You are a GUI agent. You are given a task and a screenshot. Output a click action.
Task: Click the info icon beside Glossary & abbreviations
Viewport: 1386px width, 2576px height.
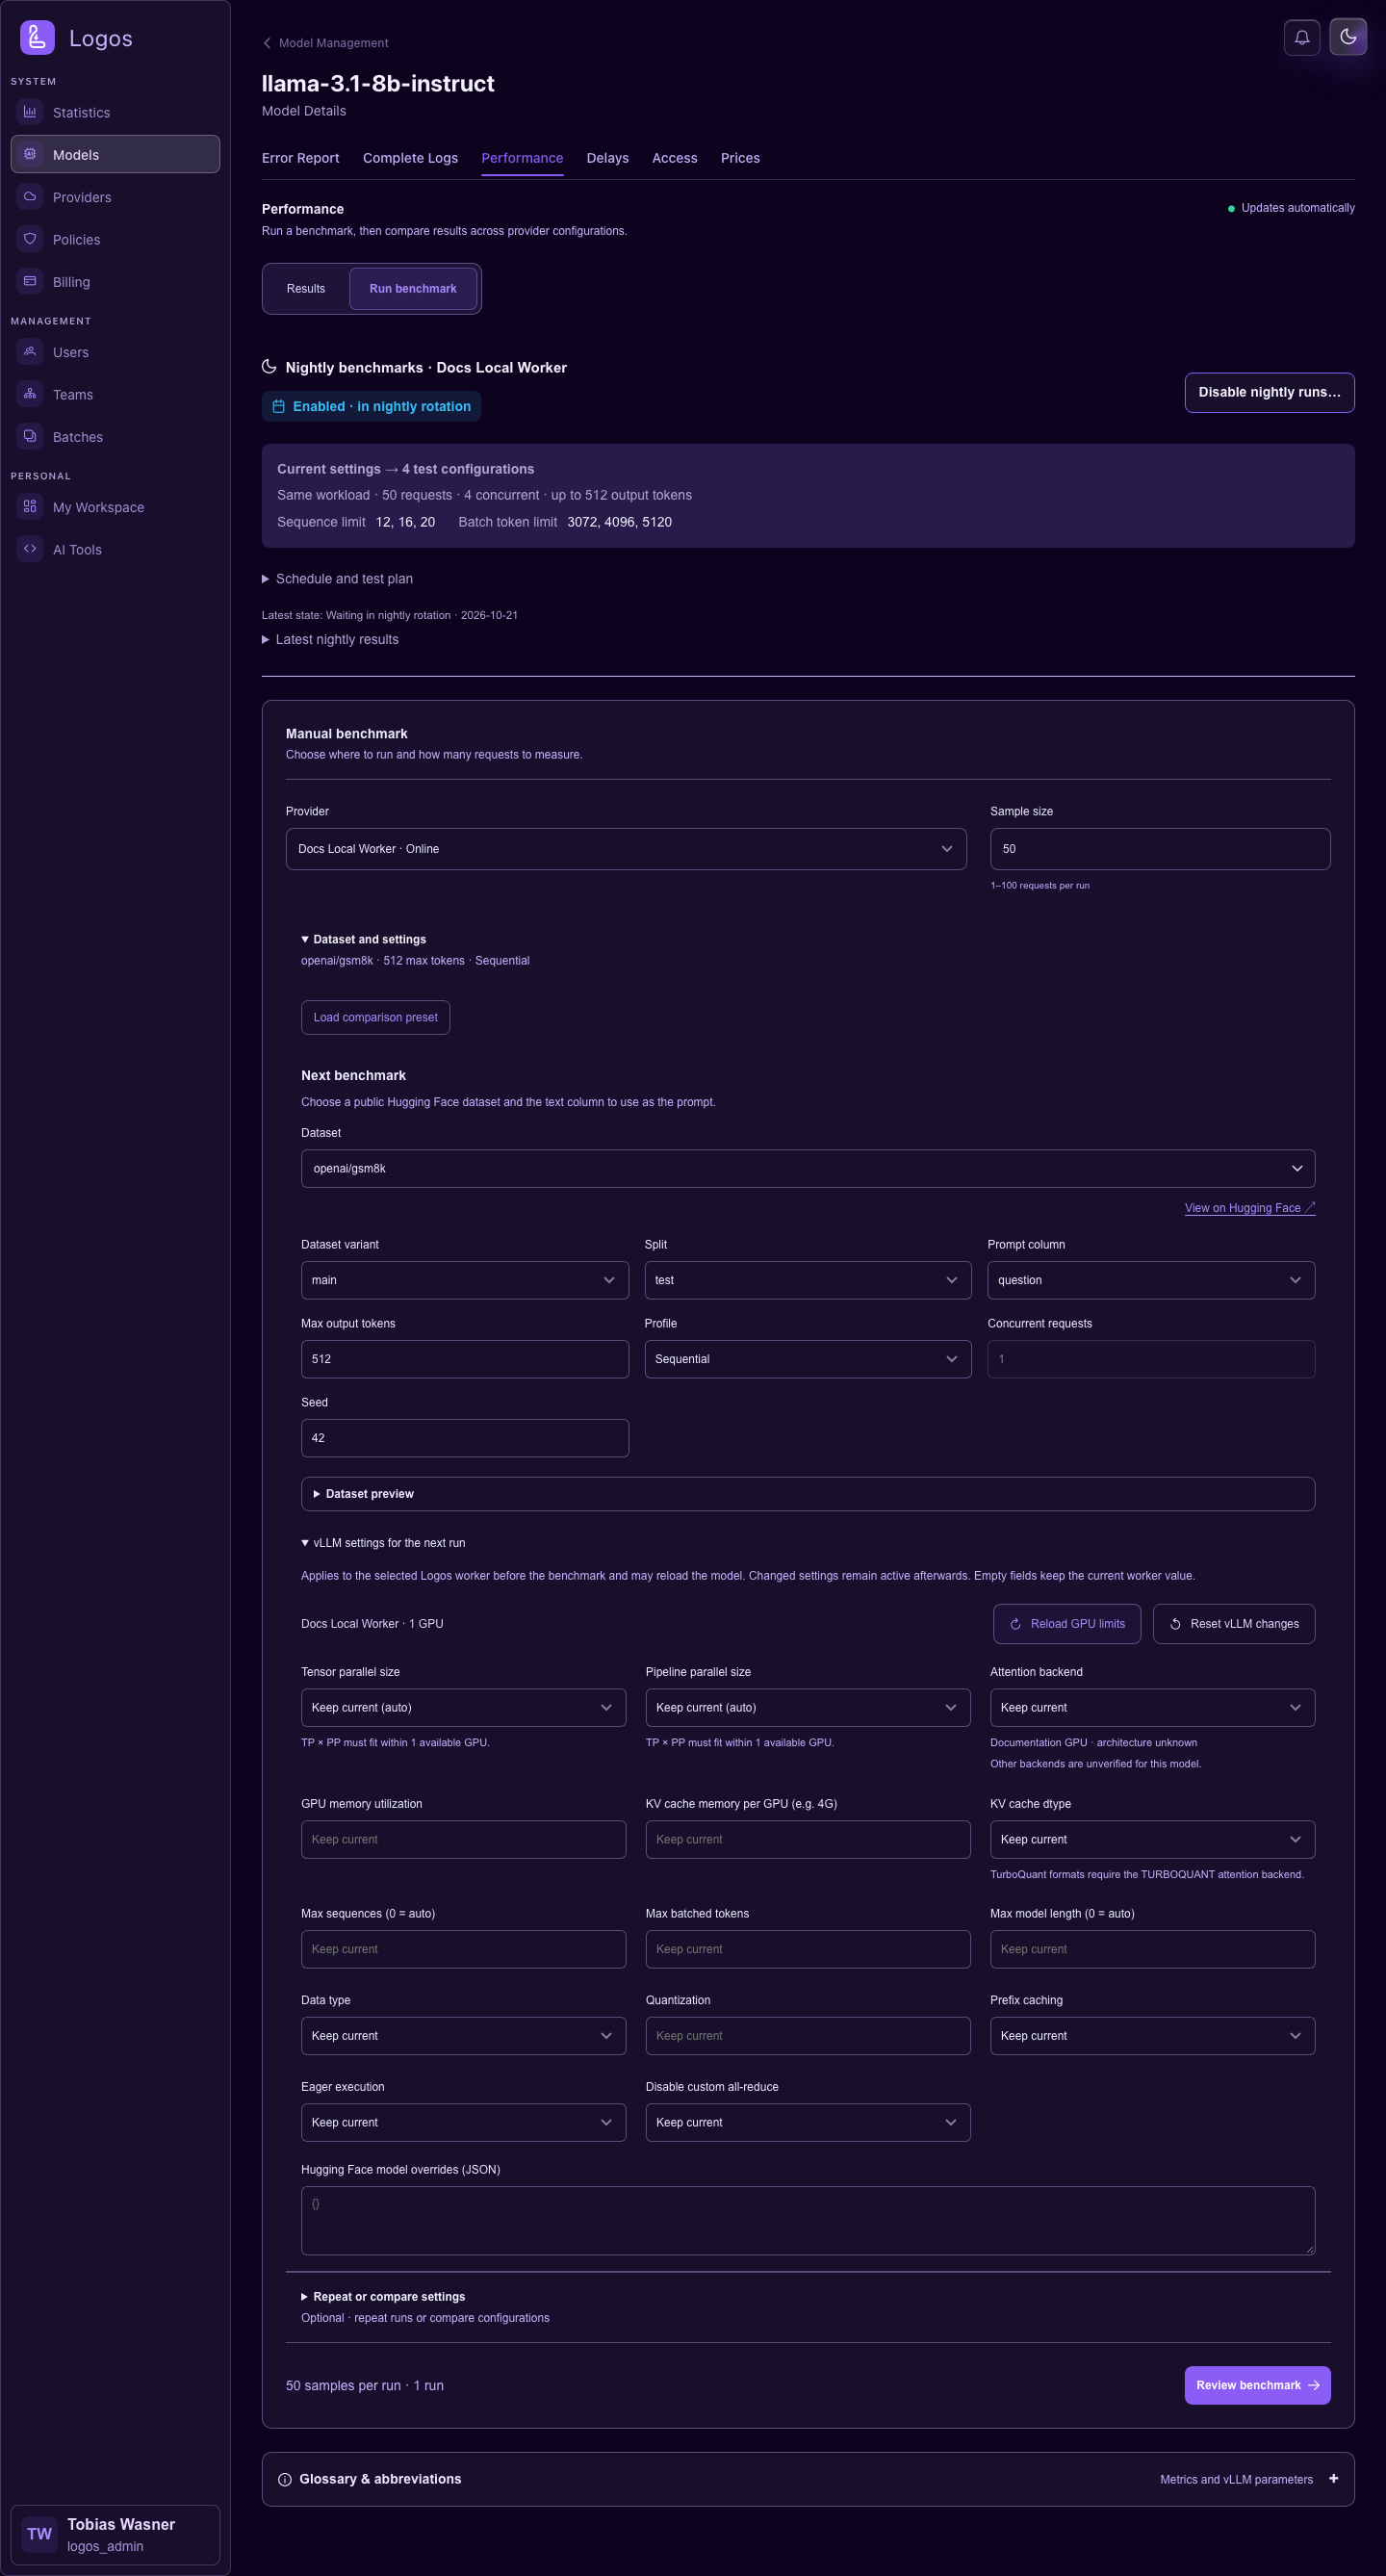[285, 2479]
